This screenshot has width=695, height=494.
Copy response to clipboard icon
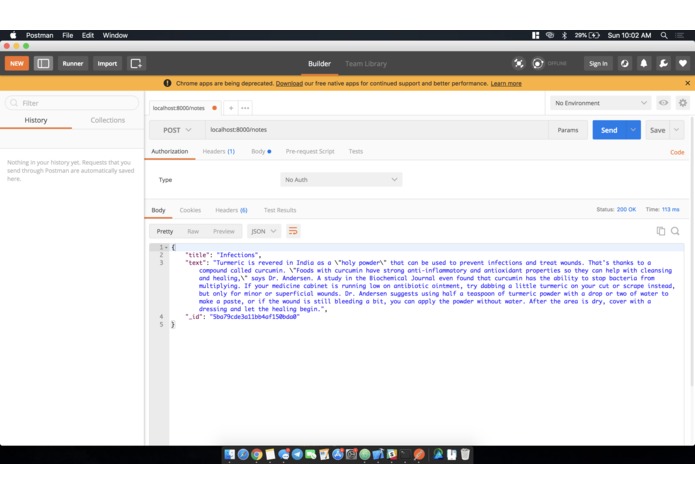(x=660, y=231)
